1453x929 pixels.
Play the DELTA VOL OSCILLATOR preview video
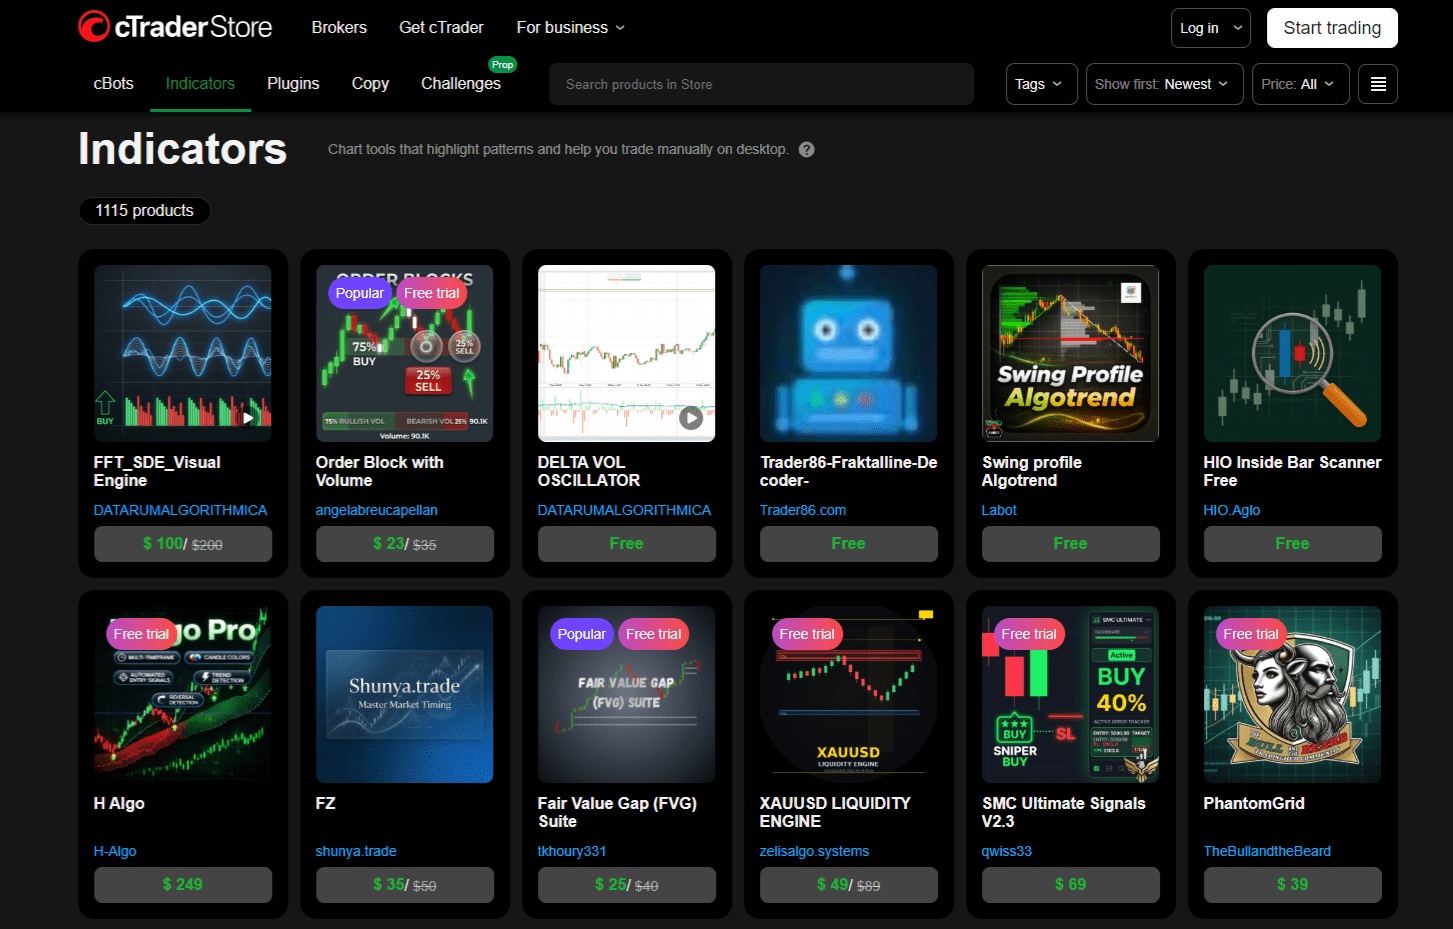point(691,418)
